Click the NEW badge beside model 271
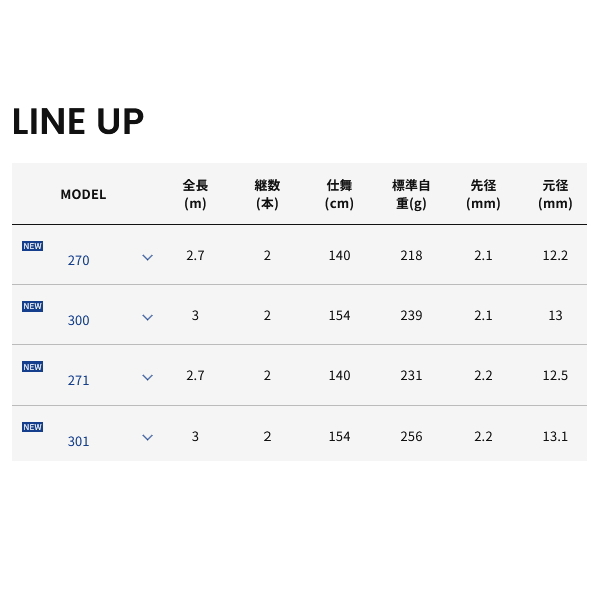The image size is (600, 600). [x=33, y=367]
